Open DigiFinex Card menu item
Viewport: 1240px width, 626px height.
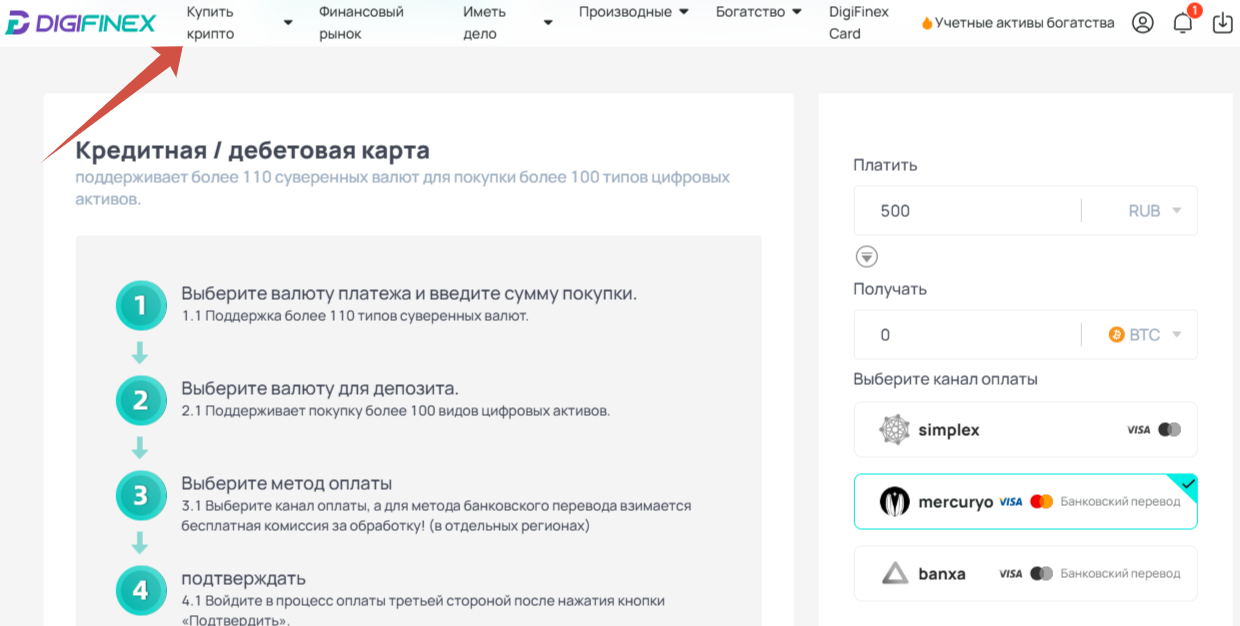pos(859,23)
